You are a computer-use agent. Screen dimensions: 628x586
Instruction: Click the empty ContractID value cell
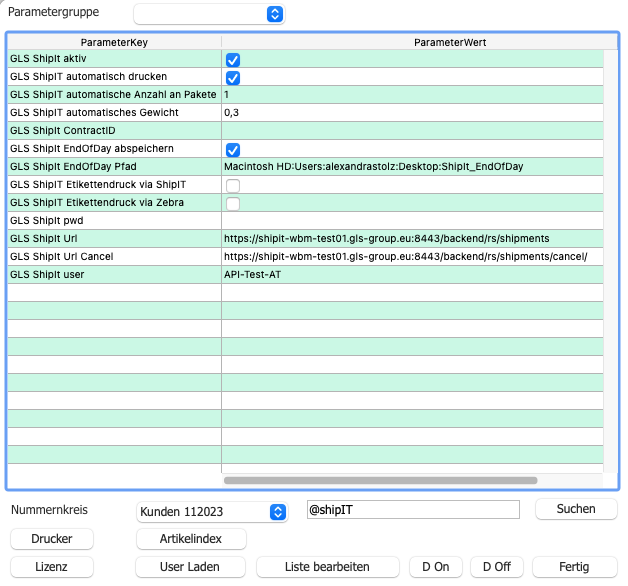[x=413, y=131]
